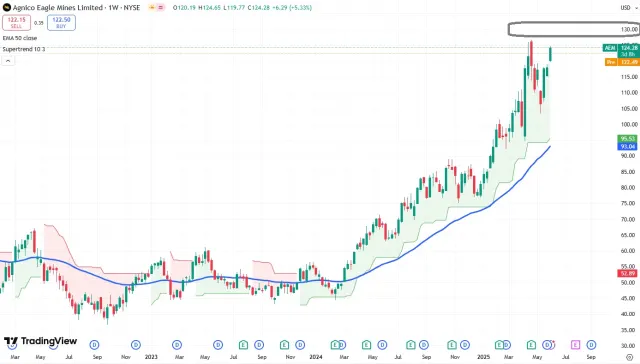Open the USD currency dropdown
The height and width of the screenshot is (364, 640).
click(x=629, y=7)
